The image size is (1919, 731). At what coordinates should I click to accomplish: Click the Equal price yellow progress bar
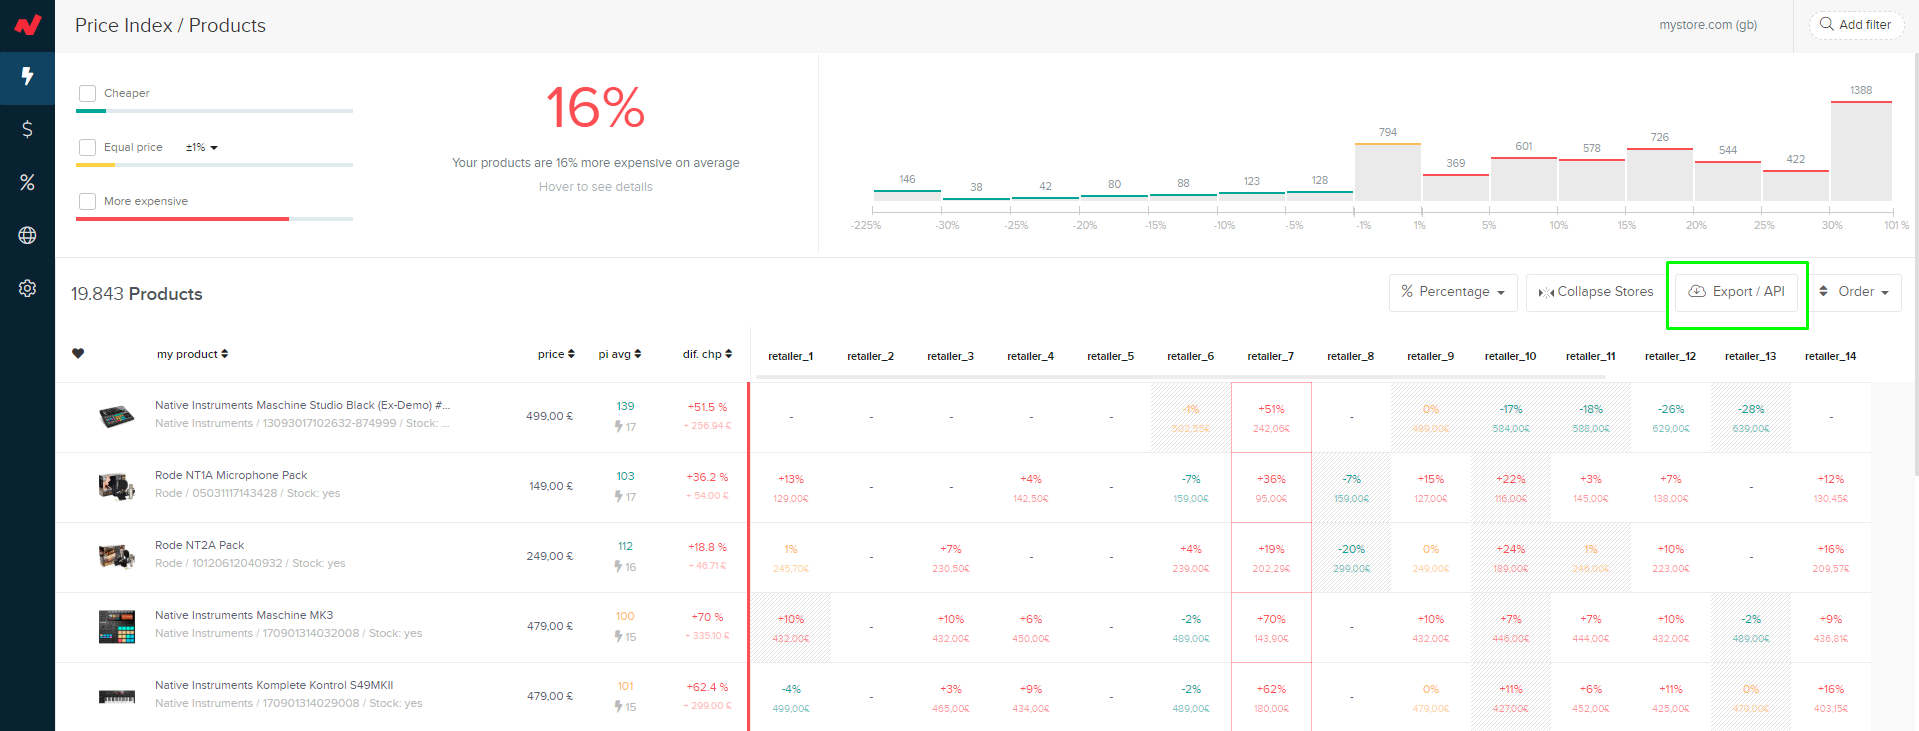pos(215,165)
